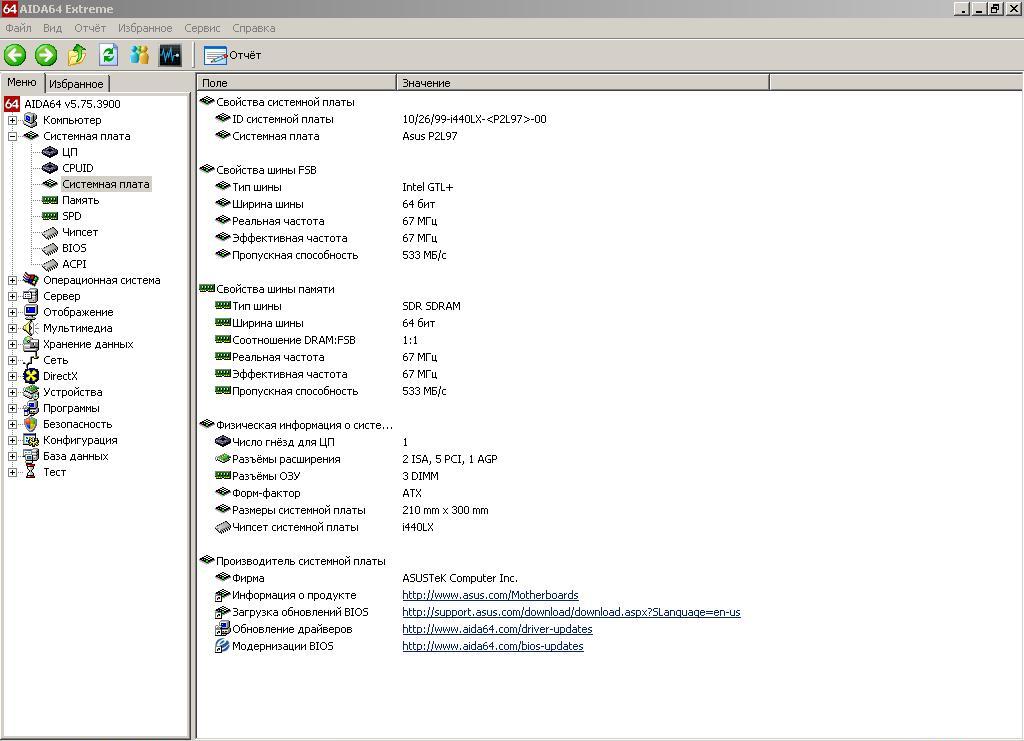
Task: Click the Тест hourglass icon
Action: 31,472
